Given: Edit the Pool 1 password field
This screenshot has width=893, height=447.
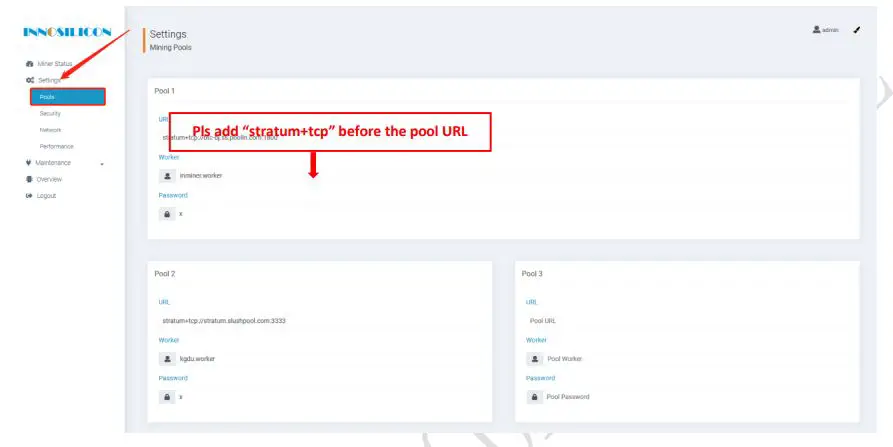Looking at the screenshot, I should pyautogui.click(x=511, y=214).
